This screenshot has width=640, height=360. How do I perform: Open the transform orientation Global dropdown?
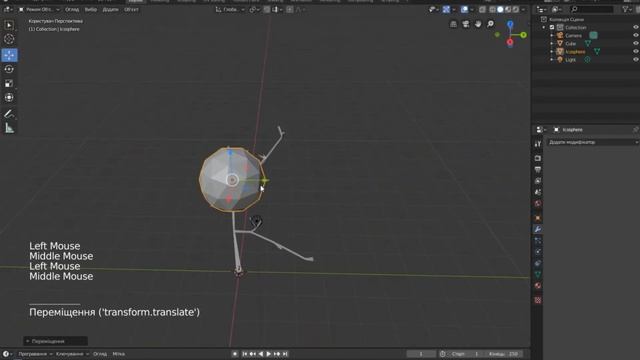tap(230, 9)
